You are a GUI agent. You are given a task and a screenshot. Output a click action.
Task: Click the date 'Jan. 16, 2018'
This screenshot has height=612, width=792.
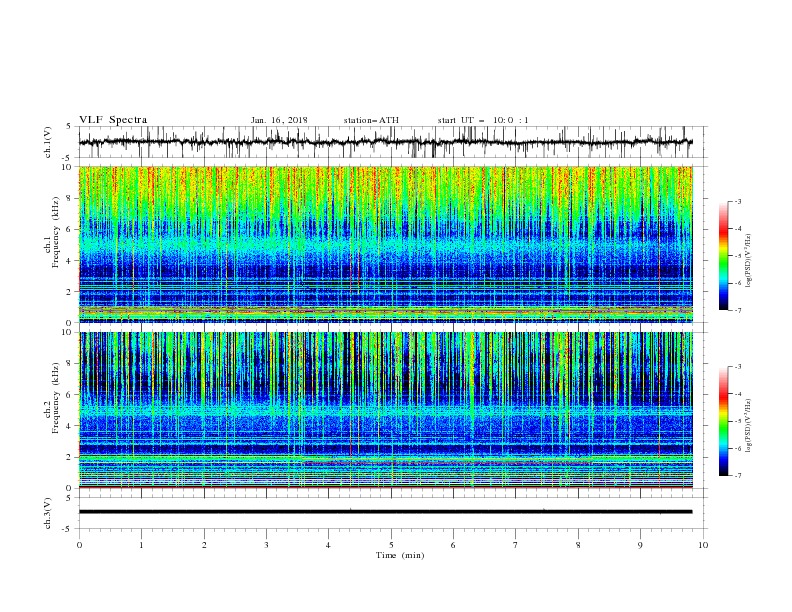[x=279, y=120]
